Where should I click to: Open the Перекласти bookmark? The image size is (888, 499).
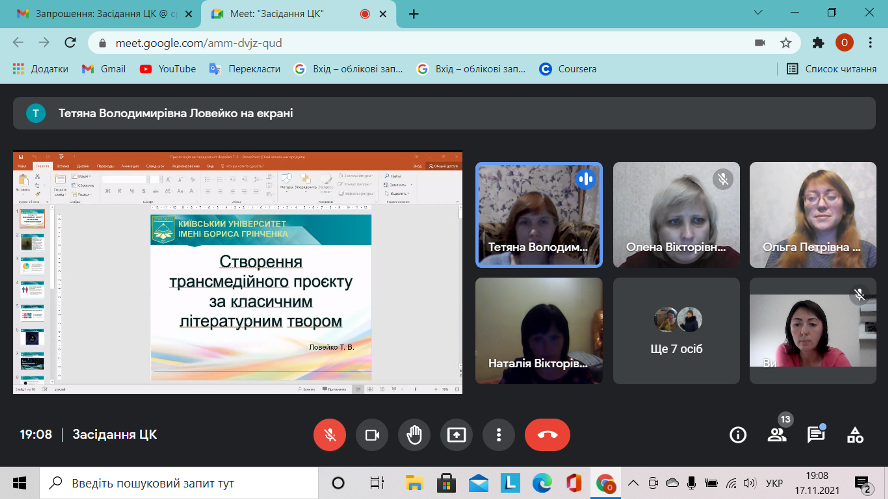[245, 69]
